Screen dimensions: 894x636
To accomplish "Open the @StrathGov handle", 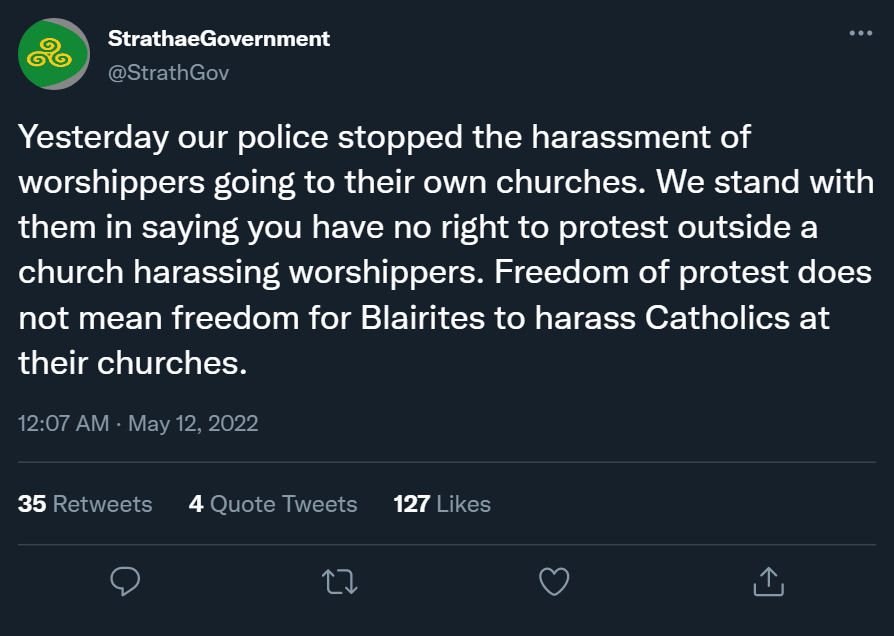I will click(170, 71).
